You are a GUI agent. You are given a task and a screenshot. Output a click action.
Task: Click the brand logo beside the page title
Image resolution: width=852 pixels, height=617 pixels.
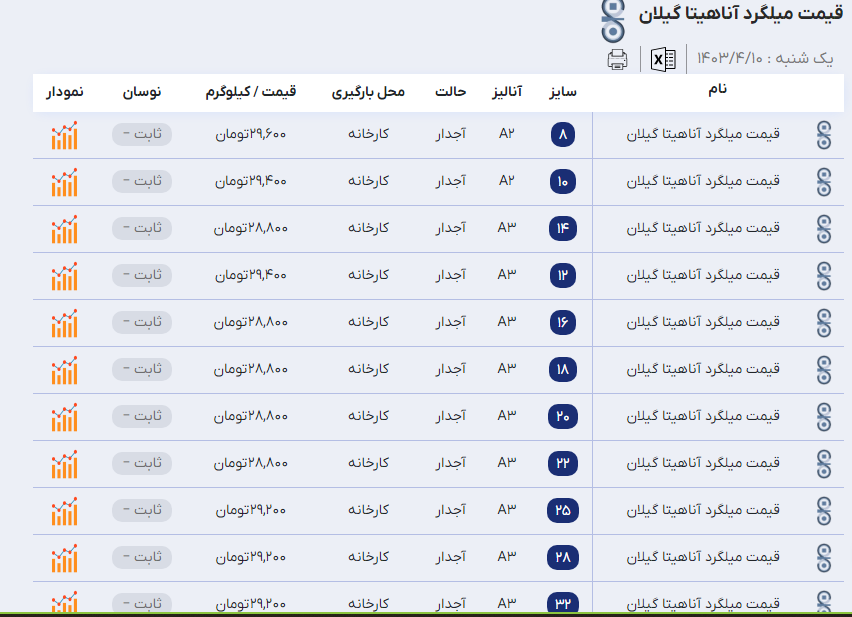click(612, 17)
